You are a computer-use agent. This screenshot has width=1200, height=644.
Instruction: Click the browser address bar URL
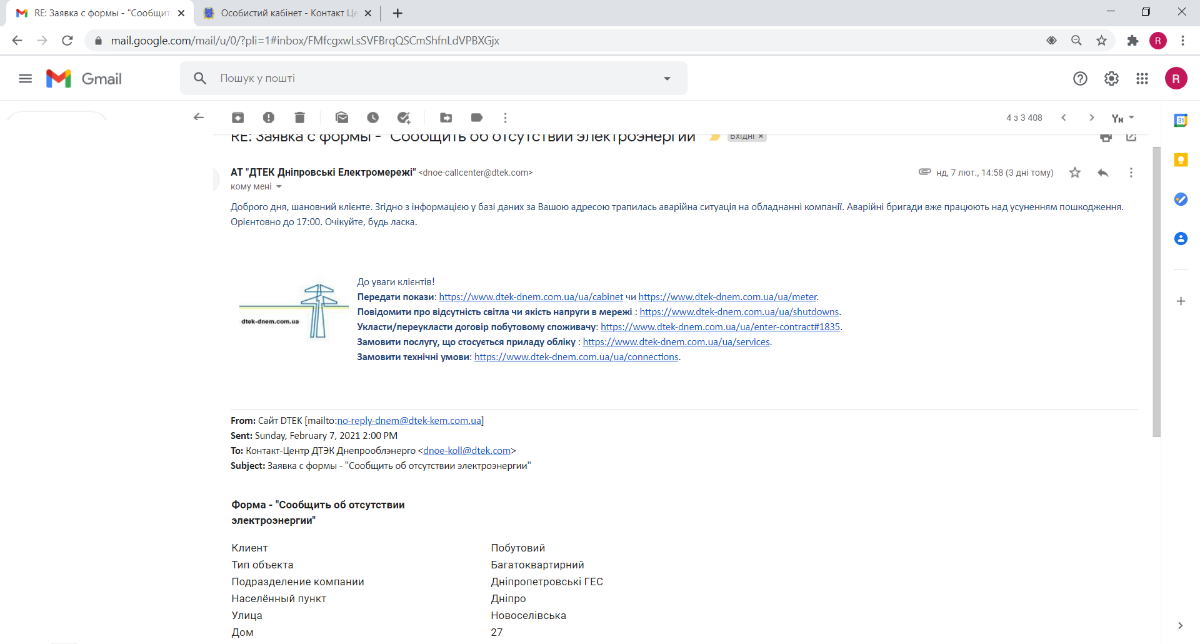tap(303, 41)
